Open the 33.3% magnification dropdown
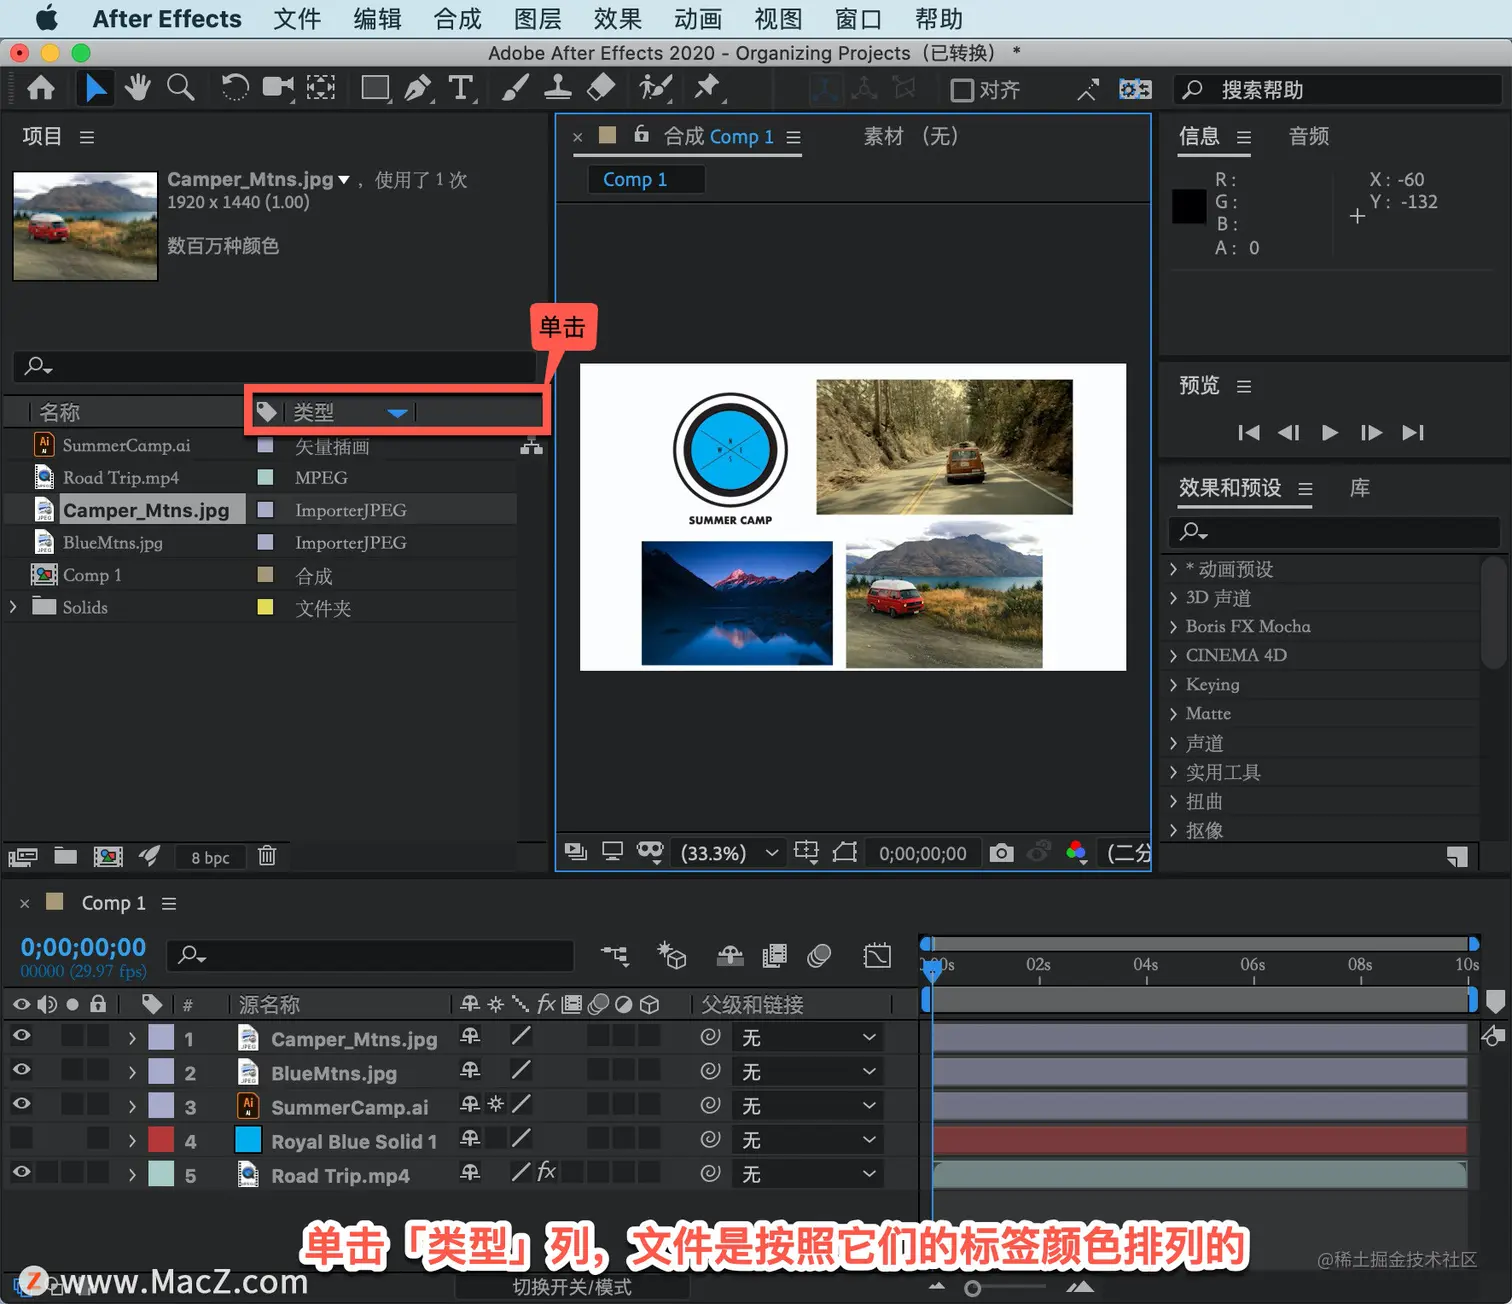 (x=729, y=853)
